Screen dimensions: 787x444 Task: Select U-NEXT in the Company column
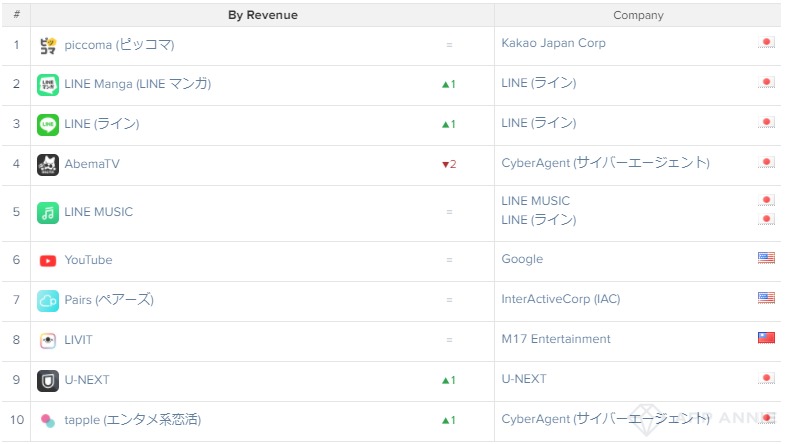[x=524, y=379]
